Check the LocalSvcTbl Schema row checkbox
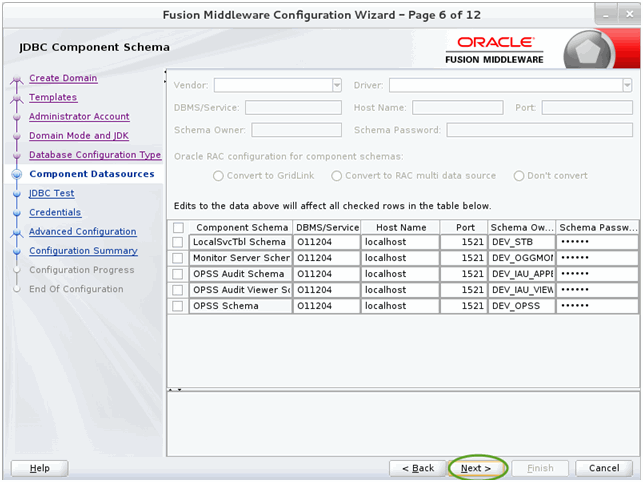Screen dimensions: 643x482 [178, 242]
